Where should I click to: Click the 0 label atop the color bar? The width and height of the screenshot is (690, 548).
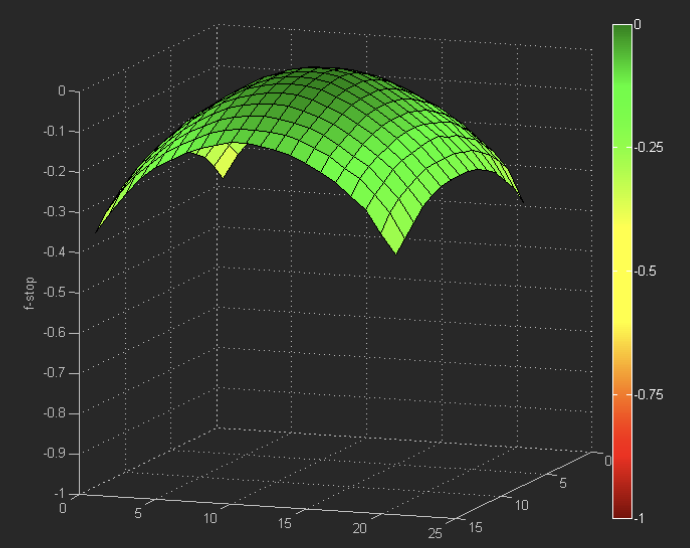638,24
